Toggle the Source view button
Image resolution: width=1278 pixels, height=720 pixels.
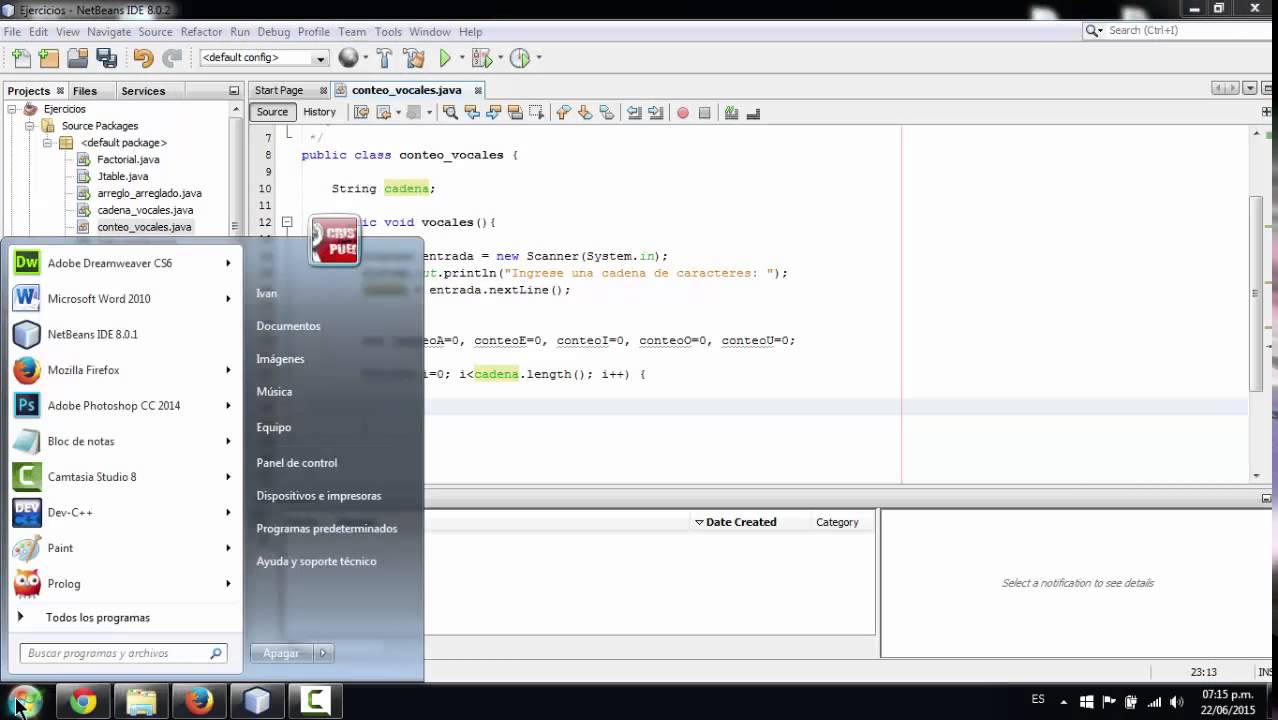(272, 112)
